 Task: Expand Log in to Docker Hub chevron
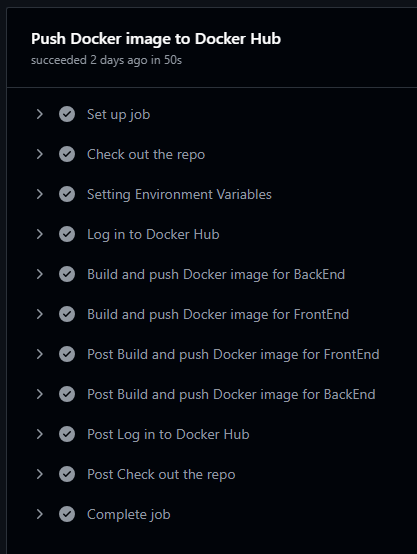[40, 234]
